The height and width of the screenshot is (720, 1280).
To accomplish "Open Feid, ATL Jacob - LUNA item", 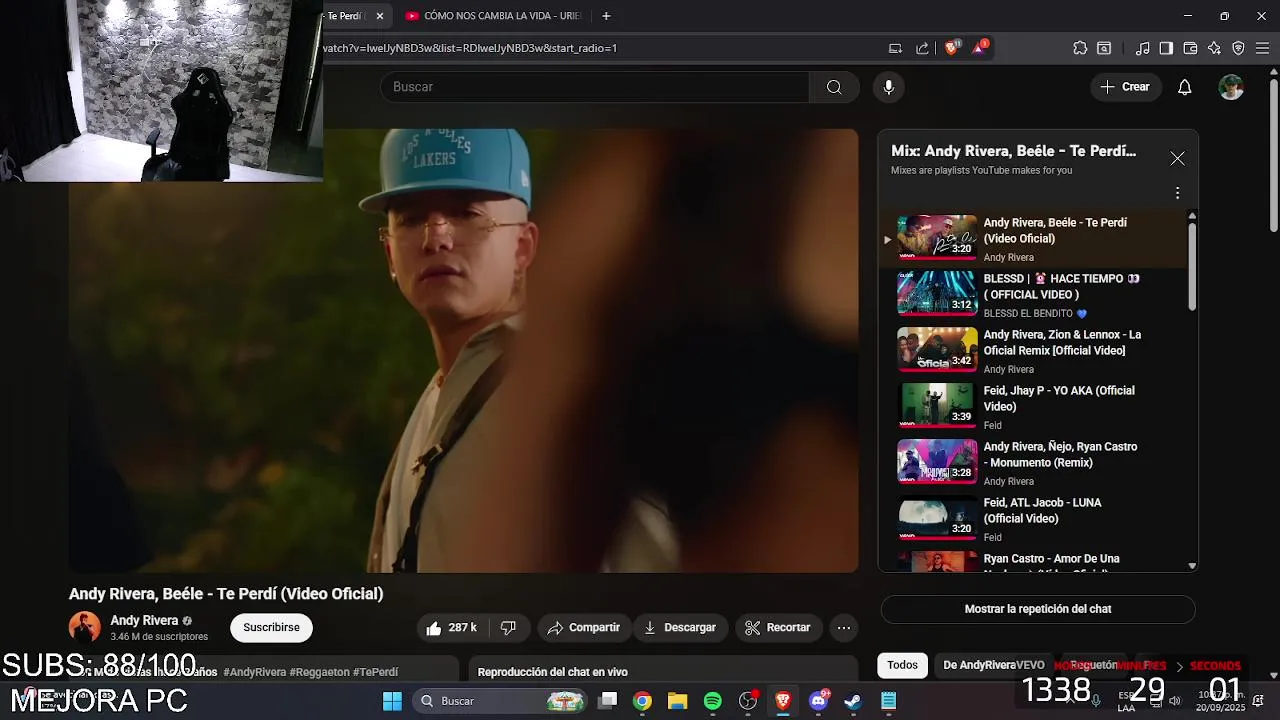I will coord(1035,518).
